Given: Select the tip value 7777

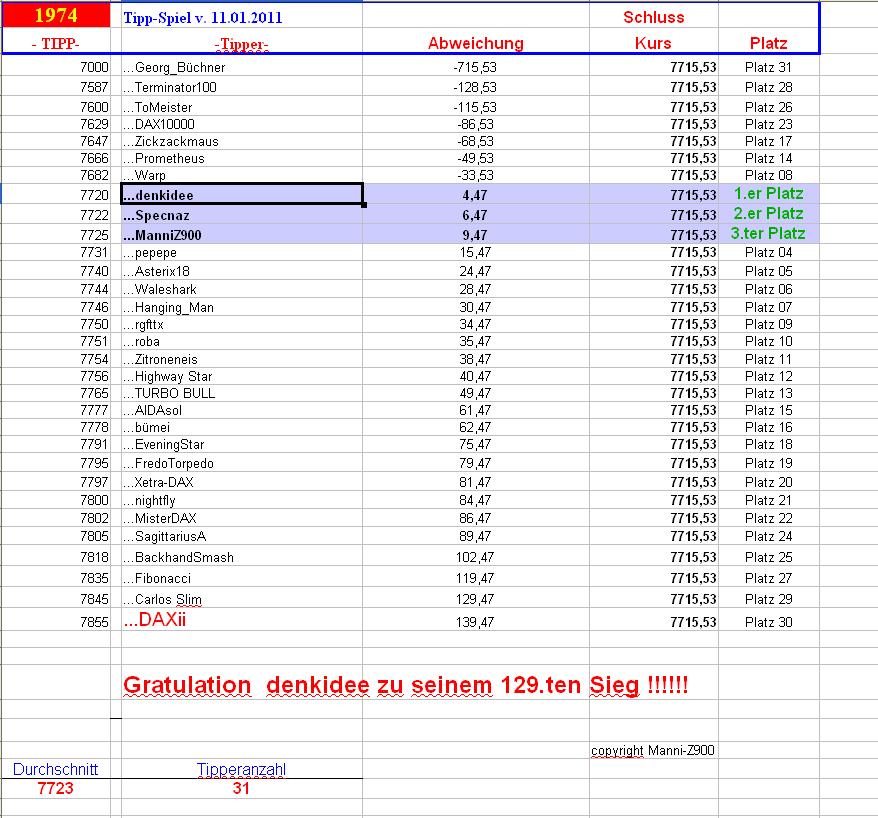Looking at the screenshot, I should pyautogui.click(x=94, y=410).
